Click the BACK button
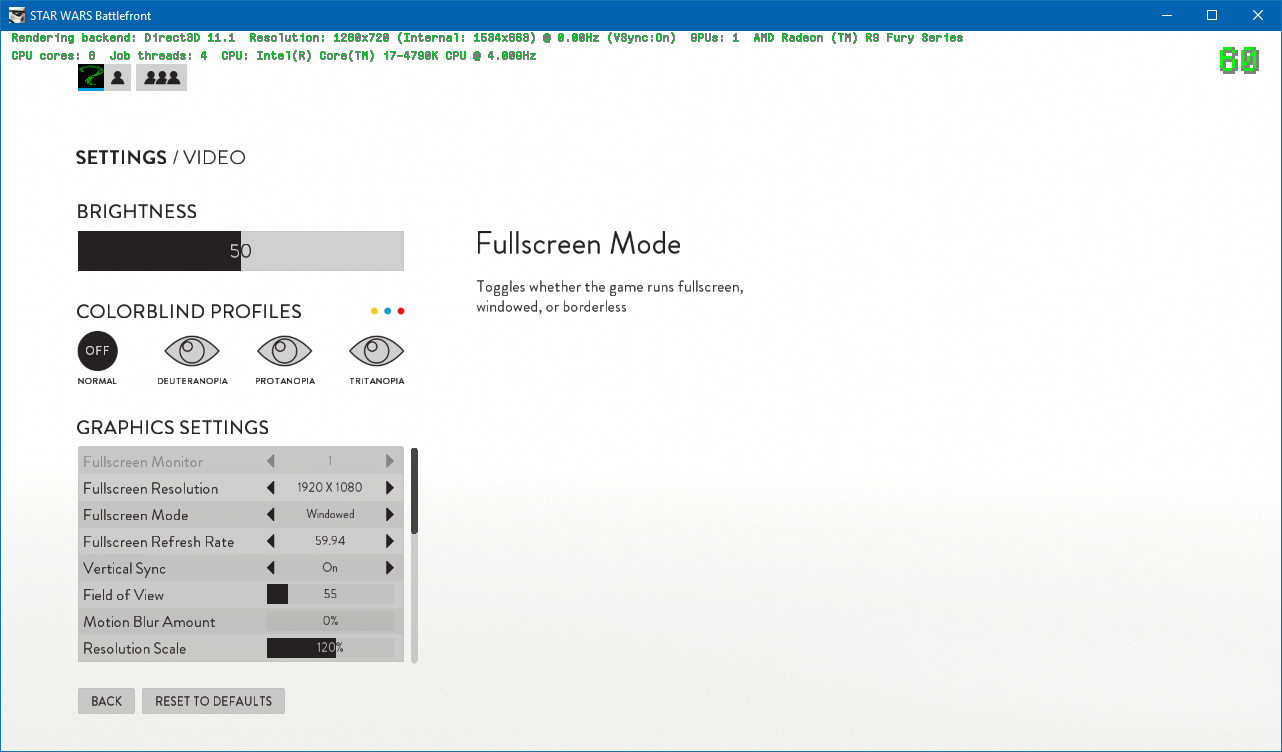Image resolution: width=1282 pixels, height=752 pixels. tap(106, 701)
